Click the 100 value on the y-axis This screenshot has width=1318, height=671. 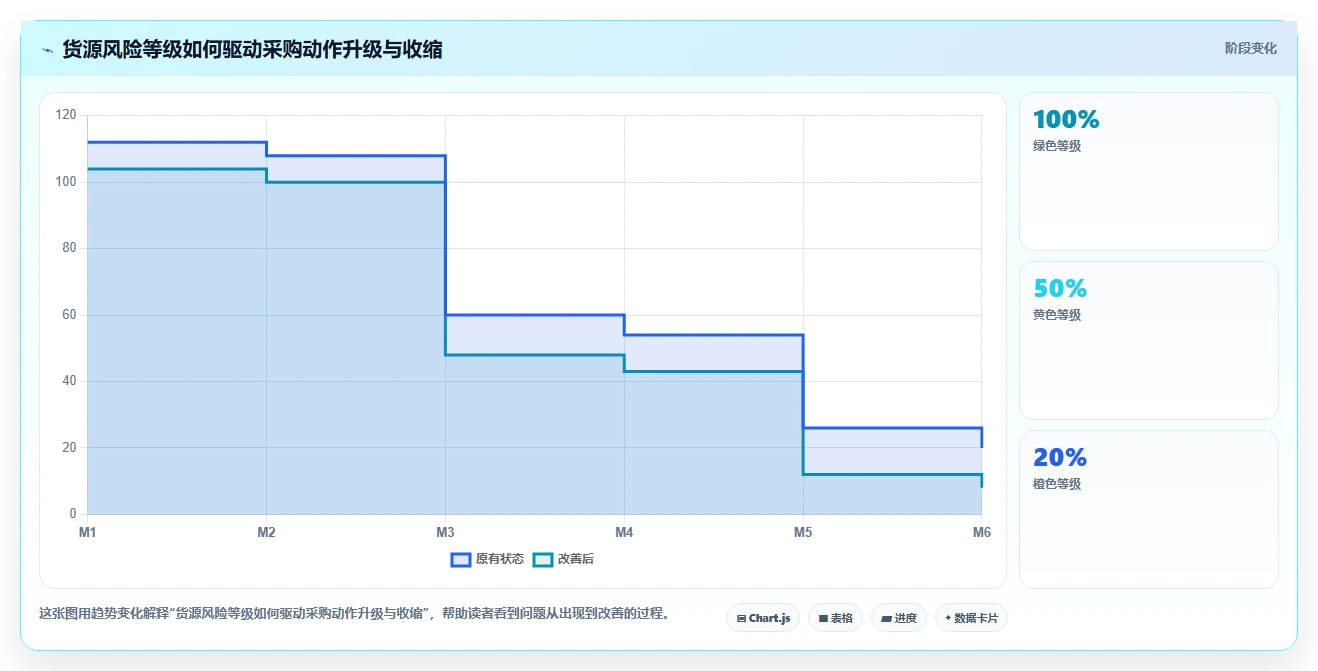pos(66,182)
